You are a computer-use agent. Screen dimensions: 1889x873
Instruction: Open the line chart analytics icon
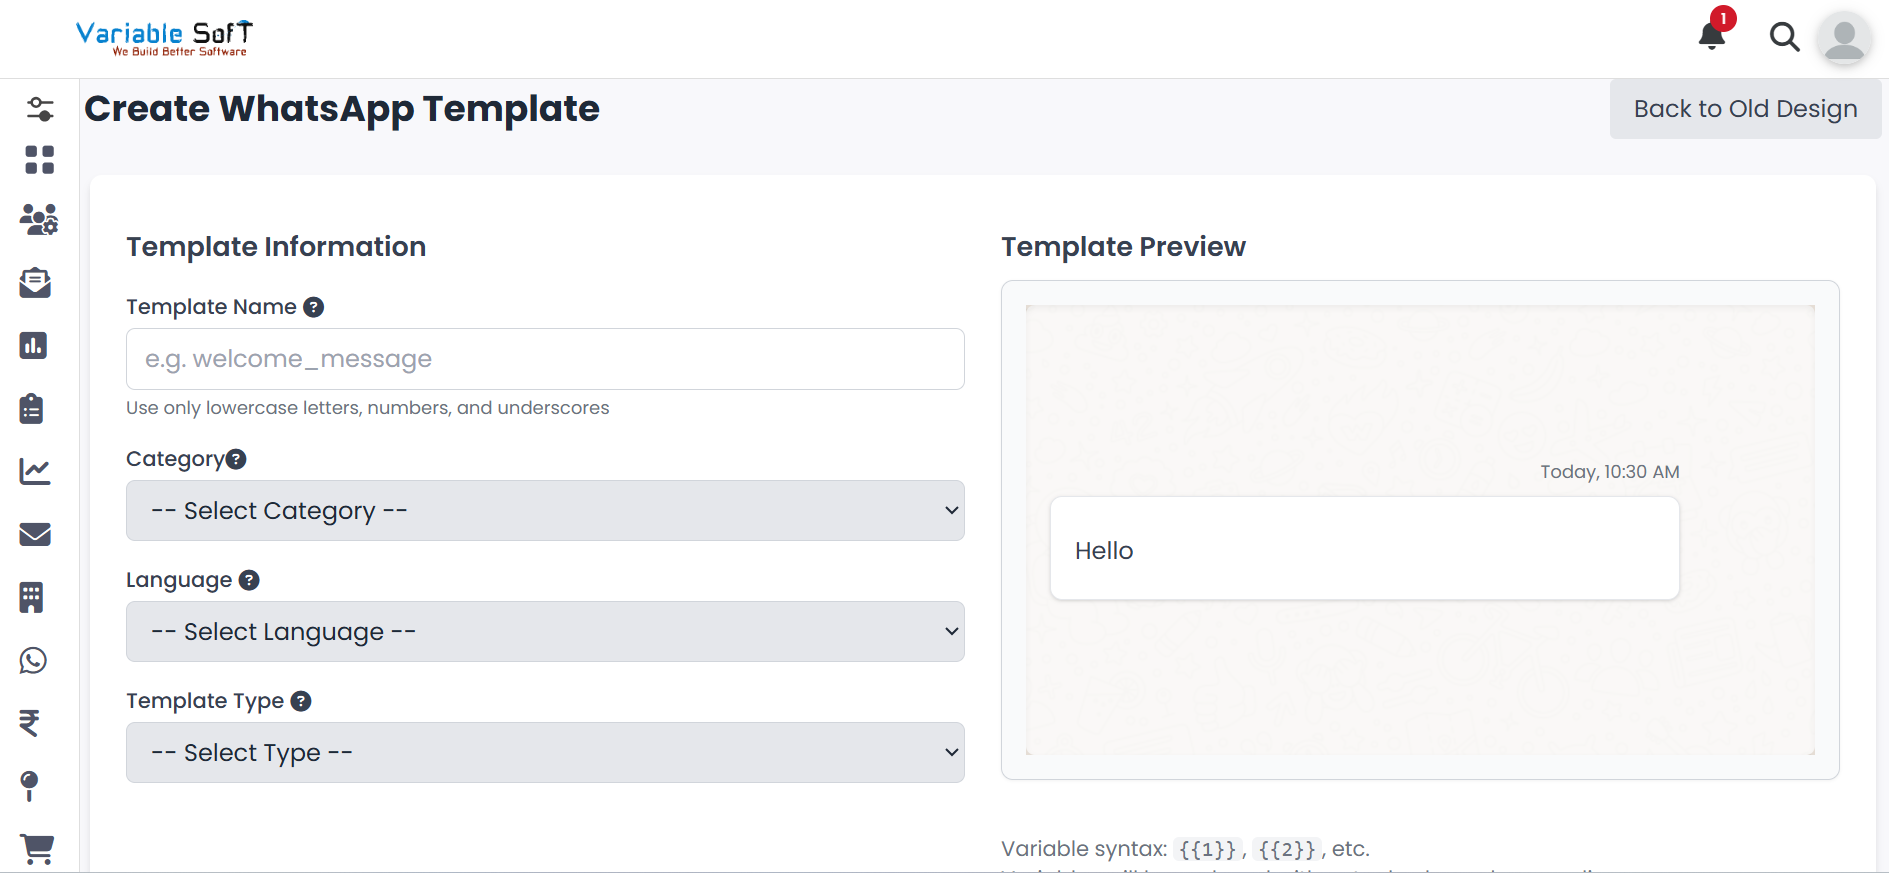click(x=35, y=471)
